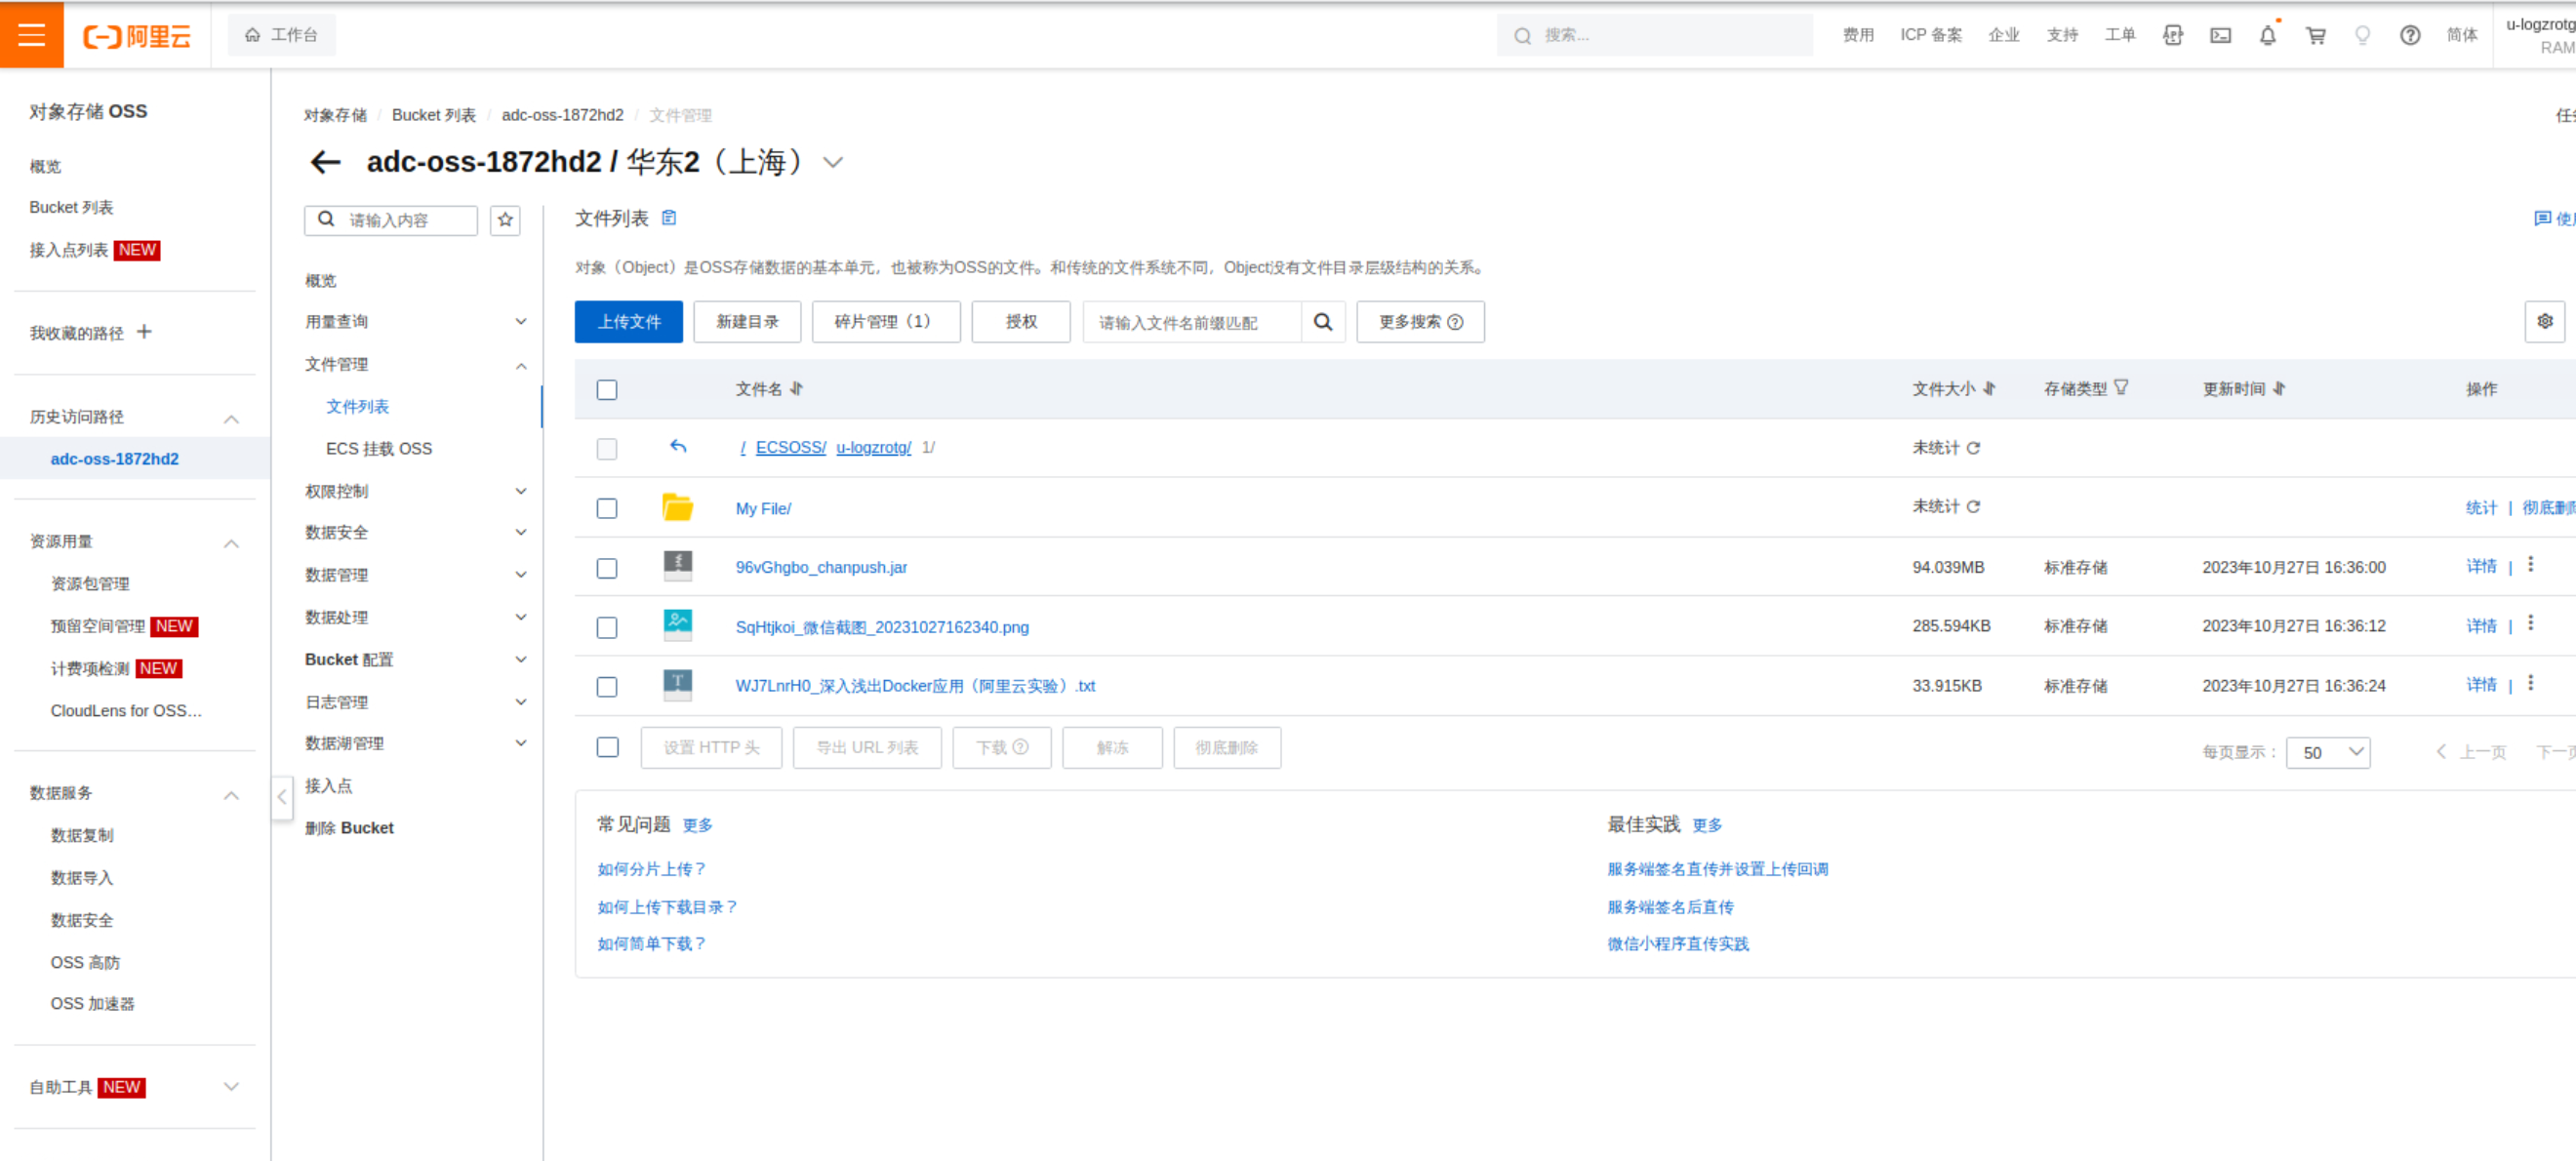Open 删除 Bucket menu item
This screenshot has height=1161, width=2576.
pyautogui.click(x=349, y=828)
